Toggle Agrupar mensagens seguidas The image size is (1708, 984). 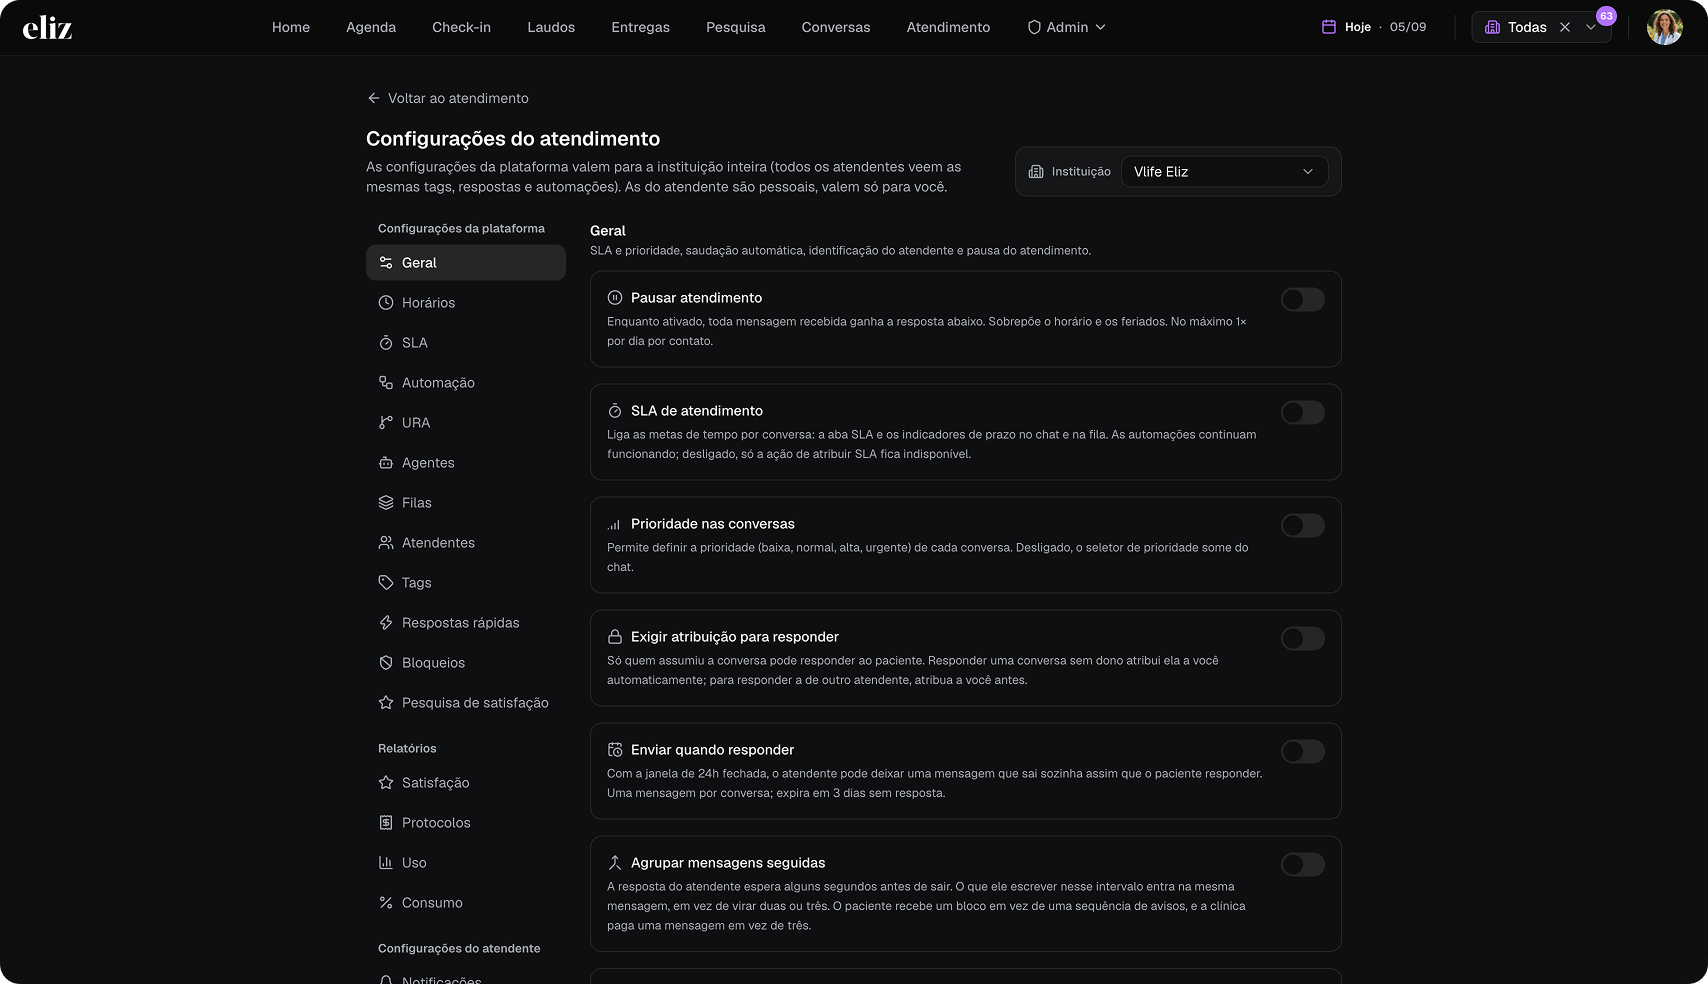[1303, 865]
